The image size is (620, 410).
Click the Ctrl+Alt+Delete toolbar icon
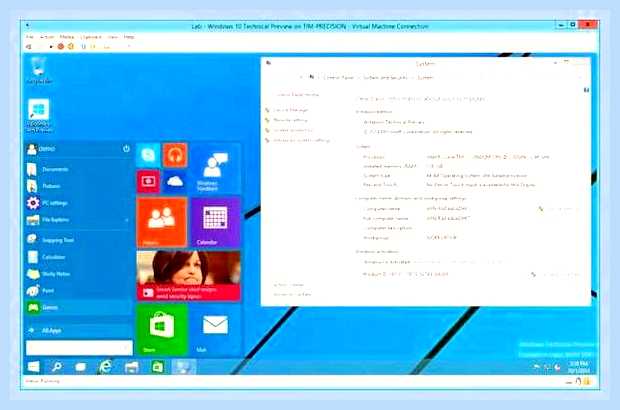point(28,47)
